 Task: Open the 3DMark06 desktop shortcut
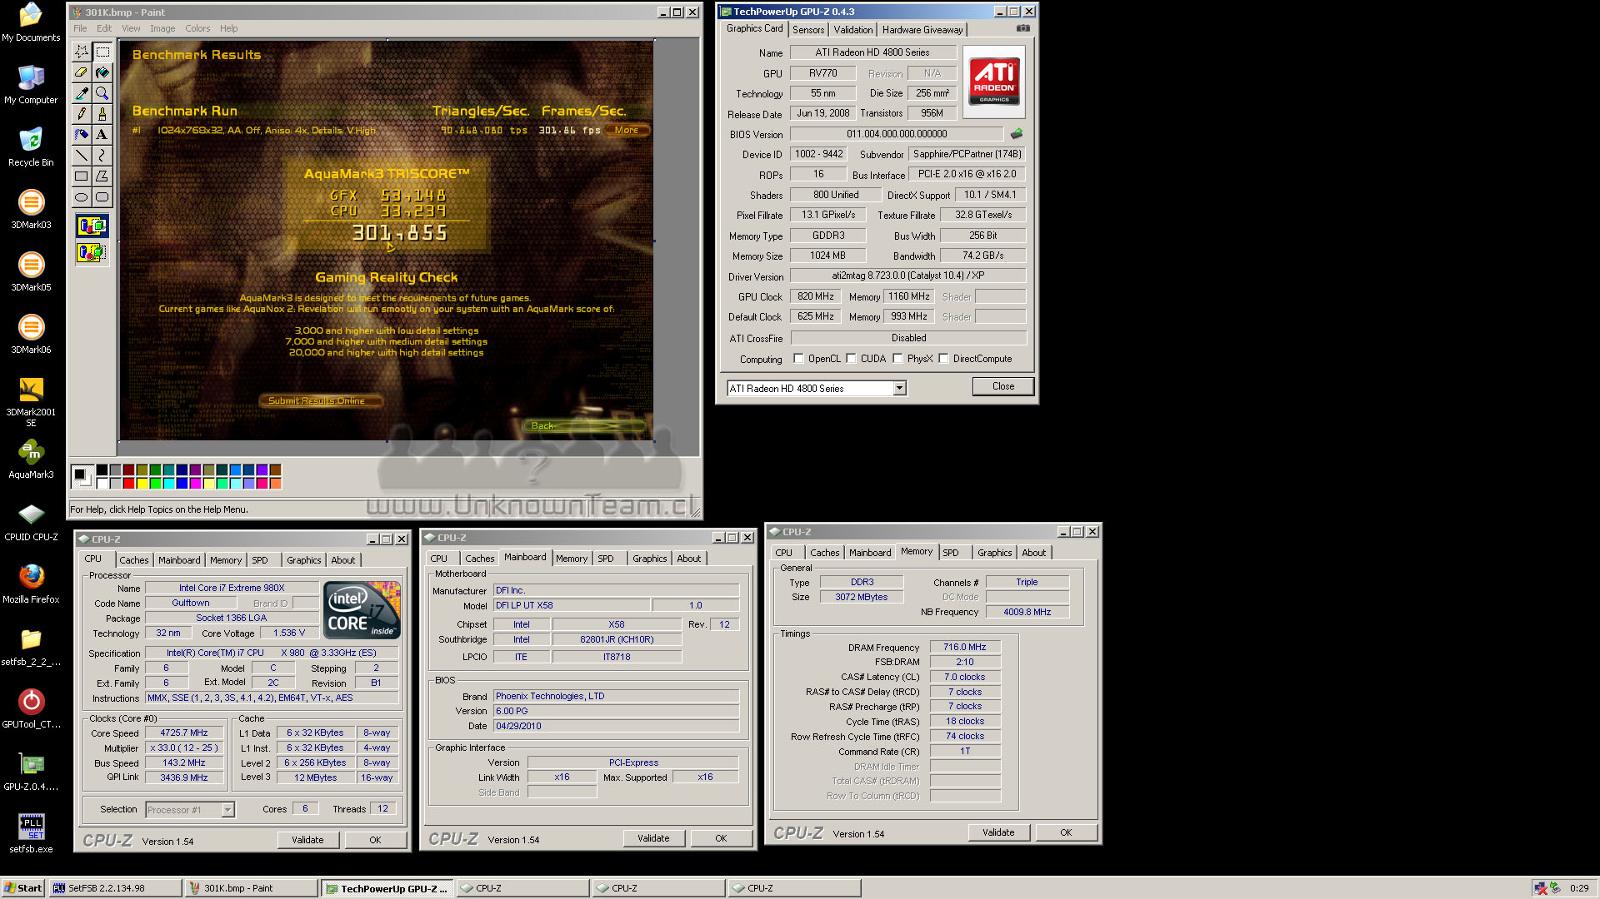click(31, 334)
